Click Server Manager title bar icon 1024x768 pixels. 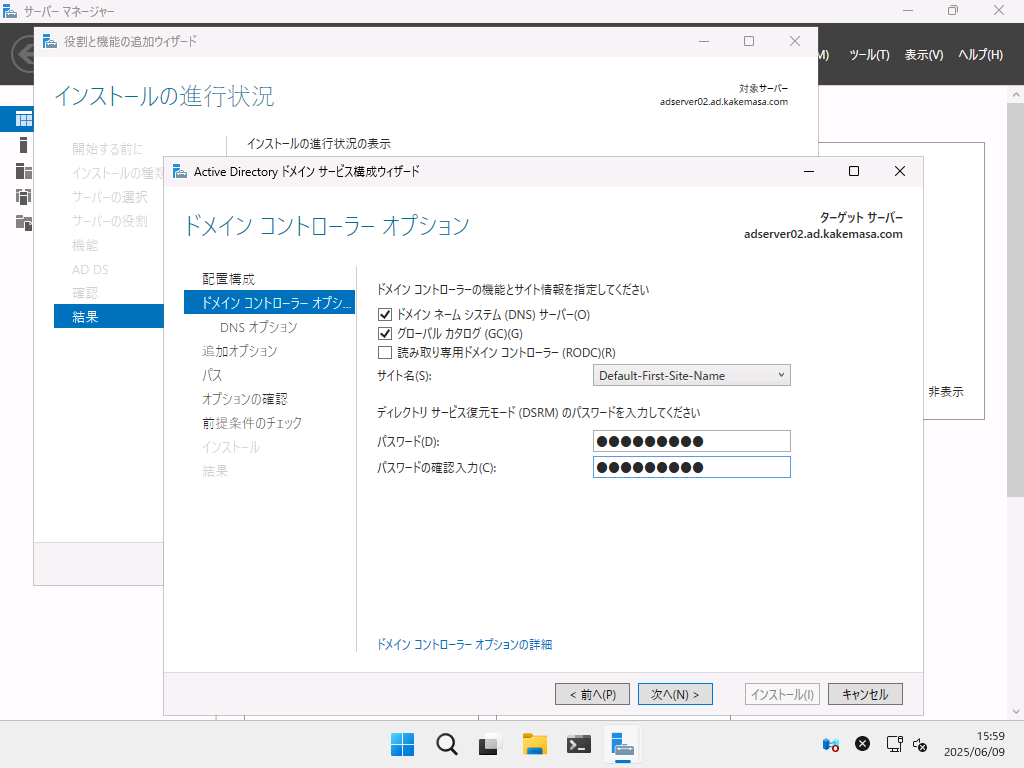pyautogui.click(x=10, y=11)
